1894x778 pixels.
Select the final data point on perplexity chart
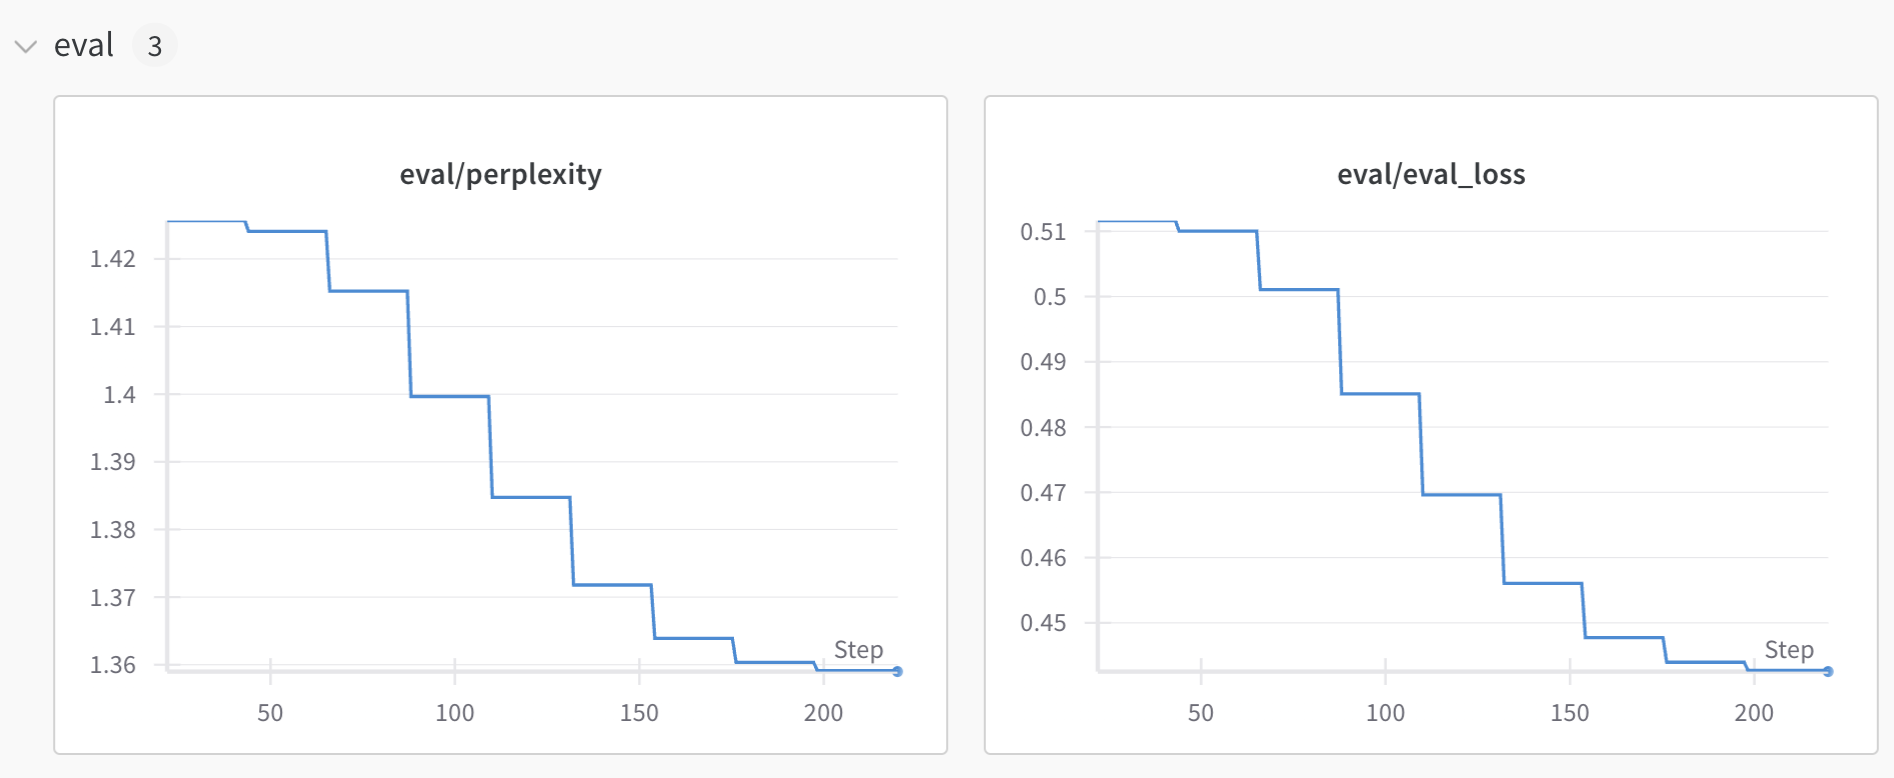(897, 672)
